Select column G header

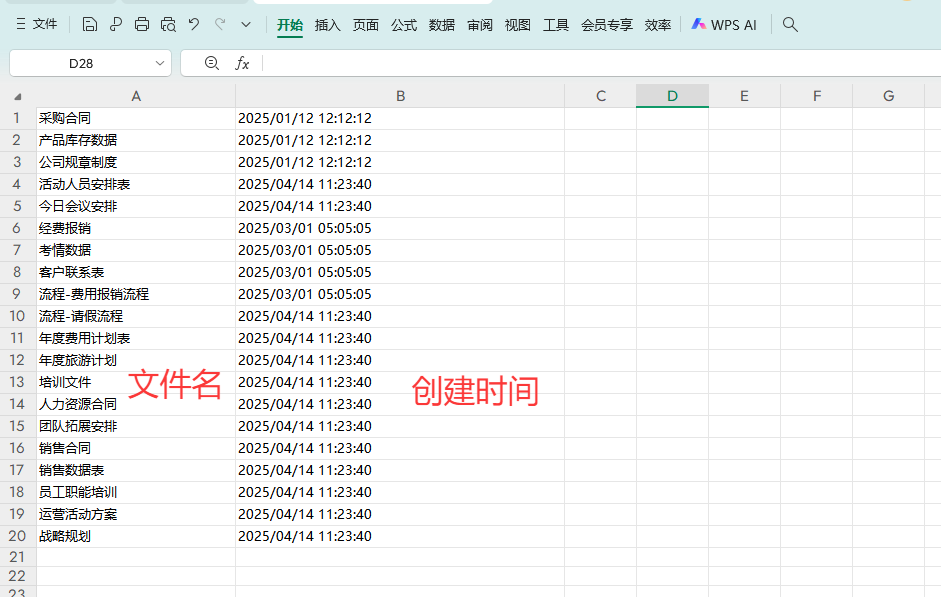coord(888,96)
